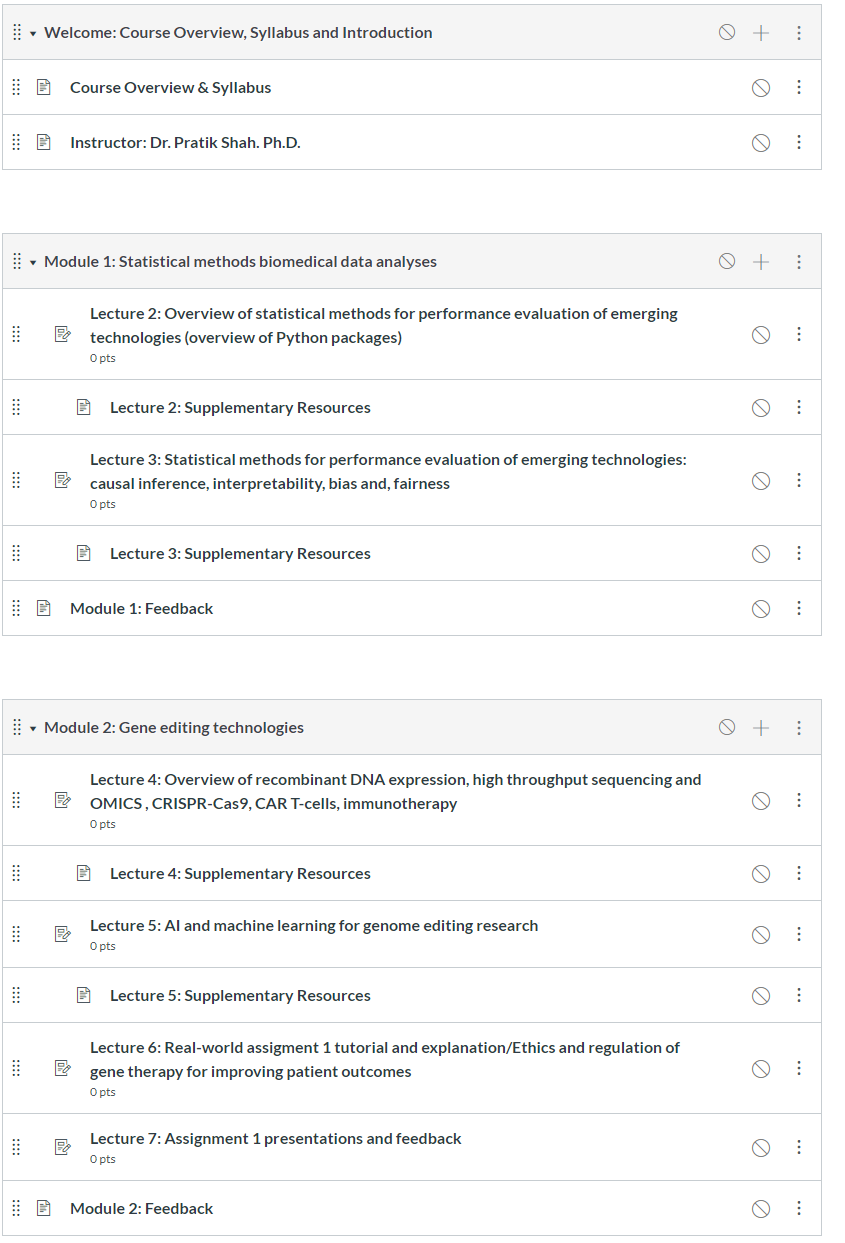Screen dimensions: 845x1243
Task: Collapse the Welcome module section
Action: [x=33, y=33]
